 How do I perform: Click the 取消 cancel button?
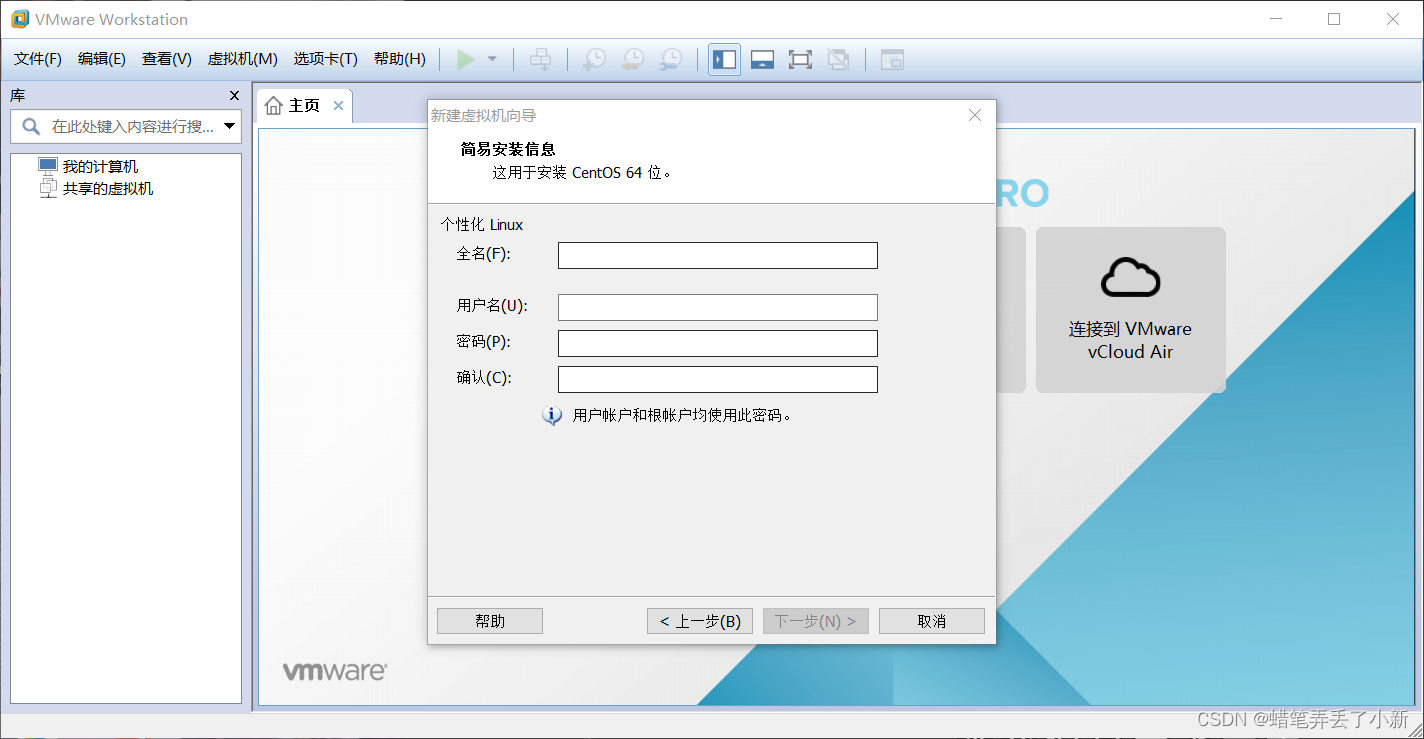click(932, 621)
